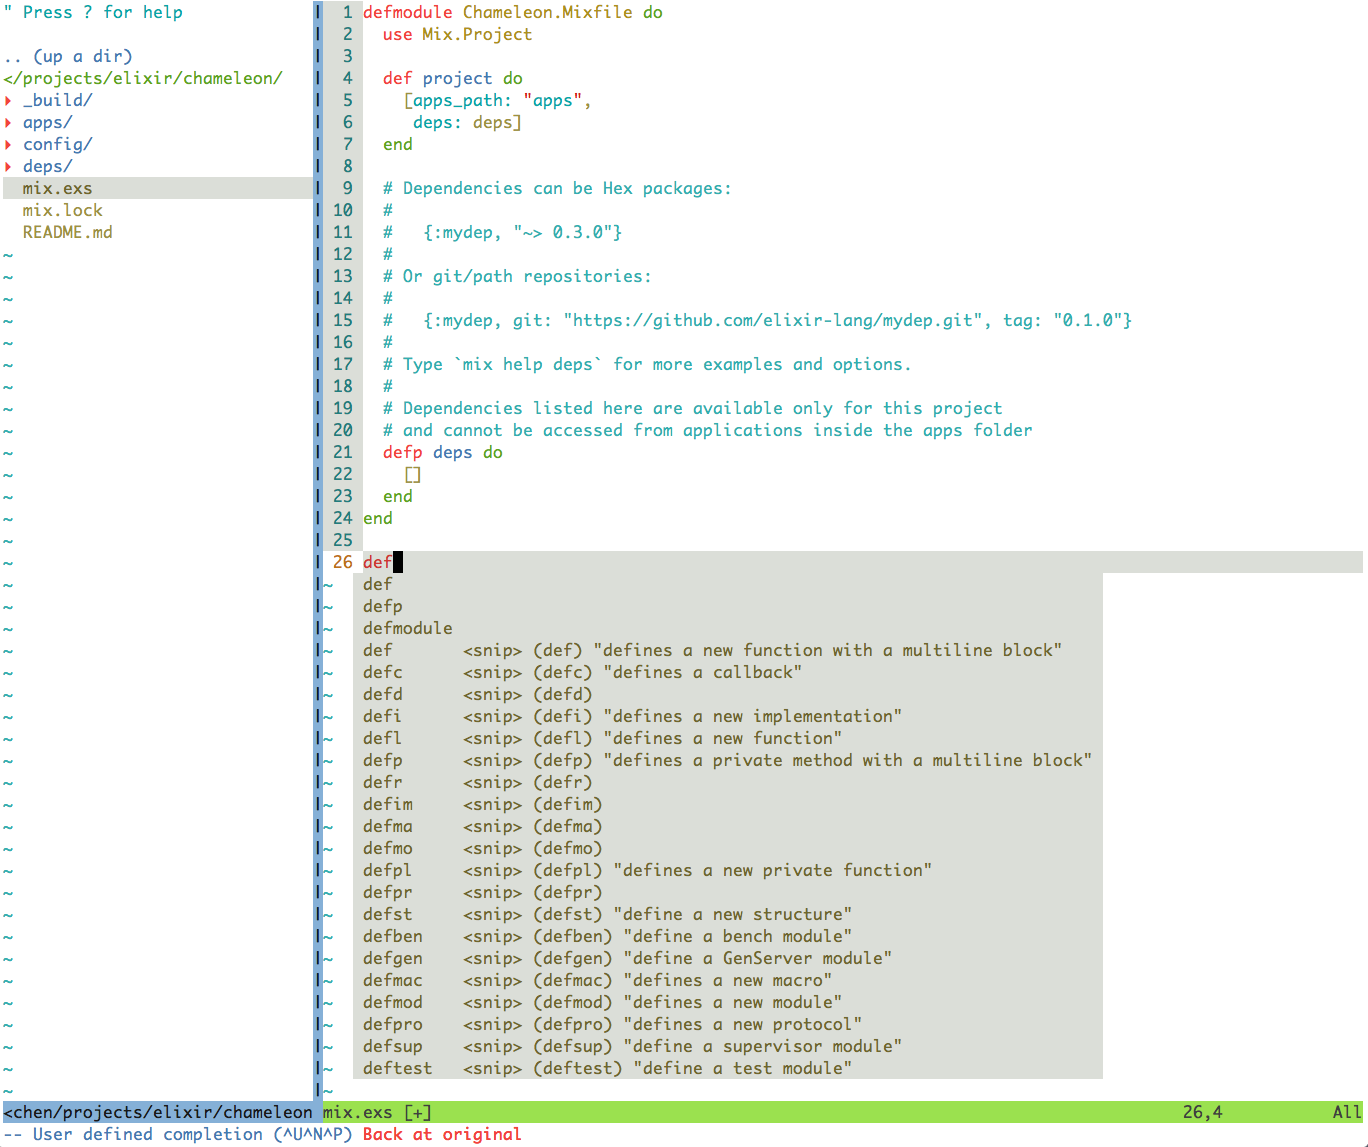This screenshot has height=1147, width=1368.
Task: Click line number 26 in the gutter
Action: click(x=343, y=562)
